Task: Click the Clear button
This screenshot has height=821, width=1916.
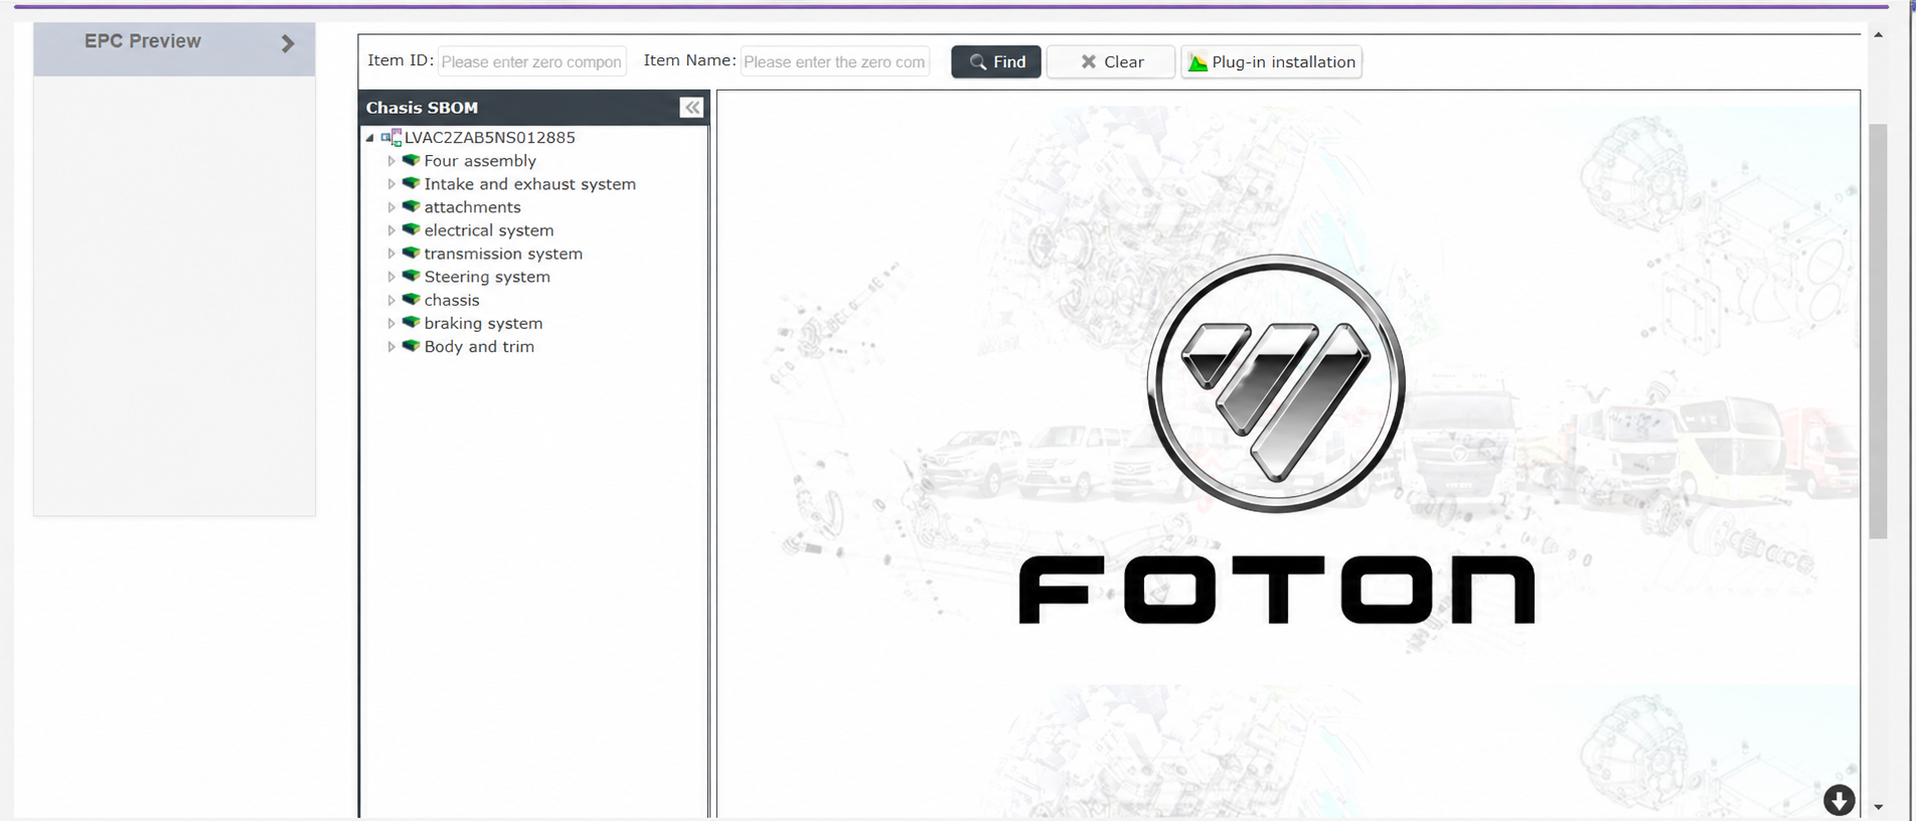Action: pos(1110,62)
